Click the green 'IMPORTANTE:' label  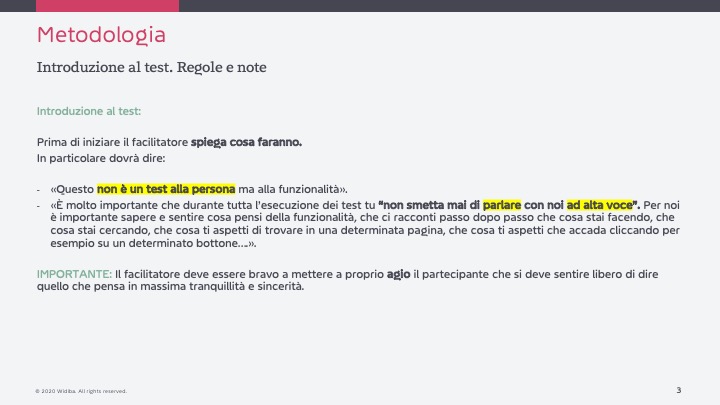pos(74,274)
